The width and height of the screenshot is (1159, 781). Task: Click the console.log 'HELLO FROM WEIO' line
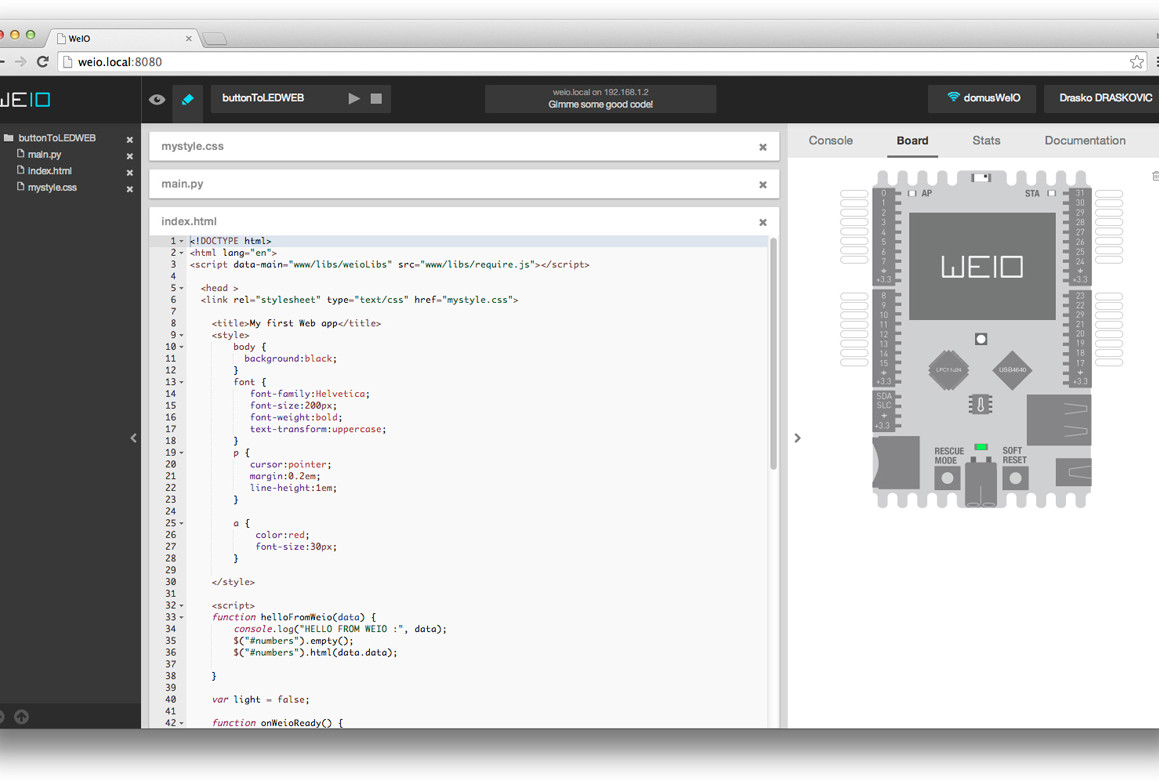click(340, 630)
